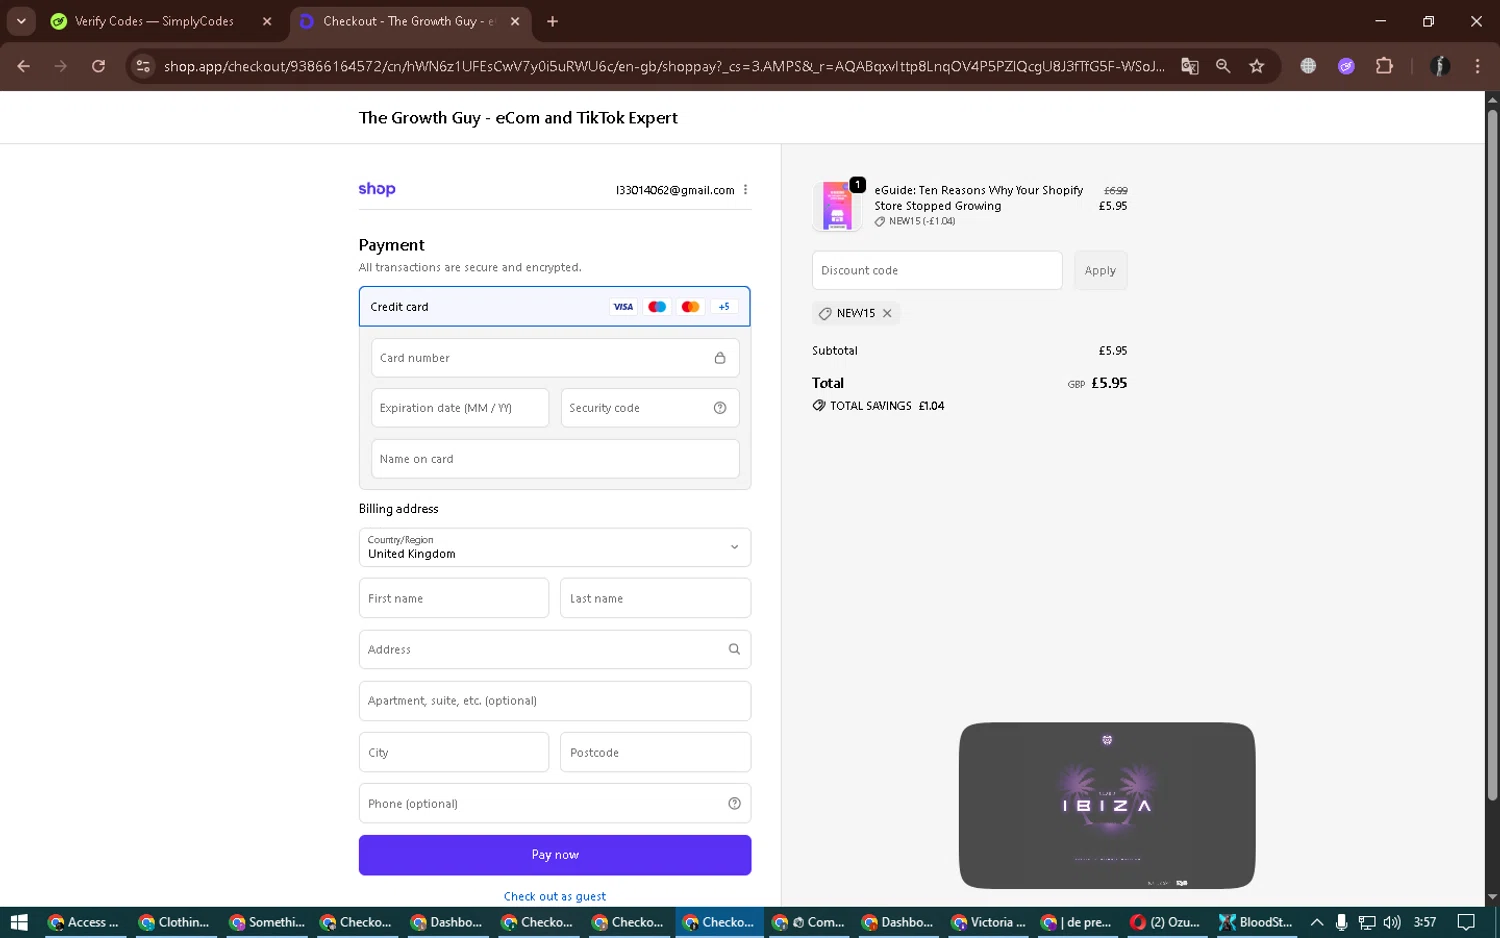Show the +5 additional card types

[724, 307]
